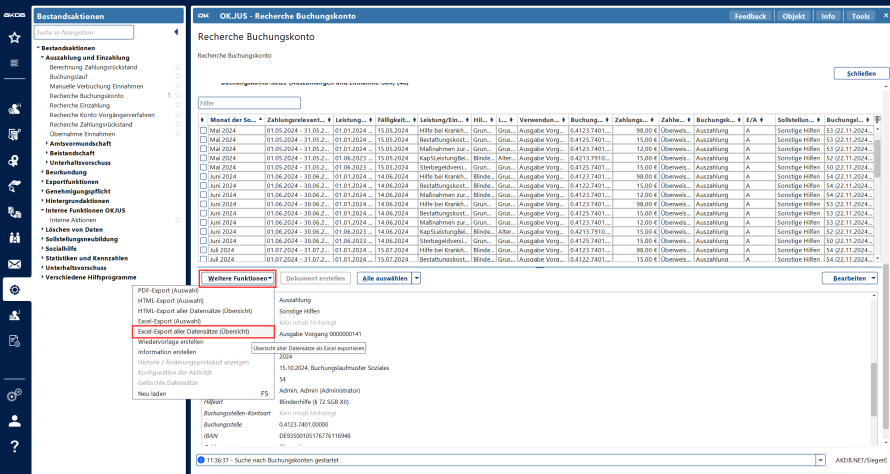Click the OK logo in the title bar
The height and width of the screenshot is (474, 890).
click(x=203, y=16)
